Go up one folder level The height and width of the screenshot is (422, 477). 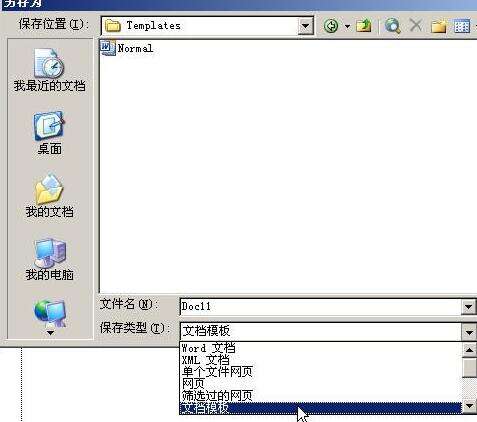(364, 26)
